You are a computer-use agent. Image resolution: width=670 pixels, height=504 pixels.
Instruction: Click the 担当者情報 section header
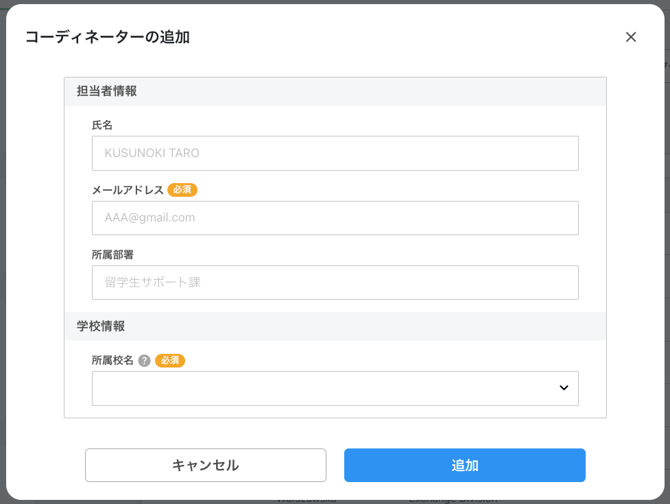point(335,91)
